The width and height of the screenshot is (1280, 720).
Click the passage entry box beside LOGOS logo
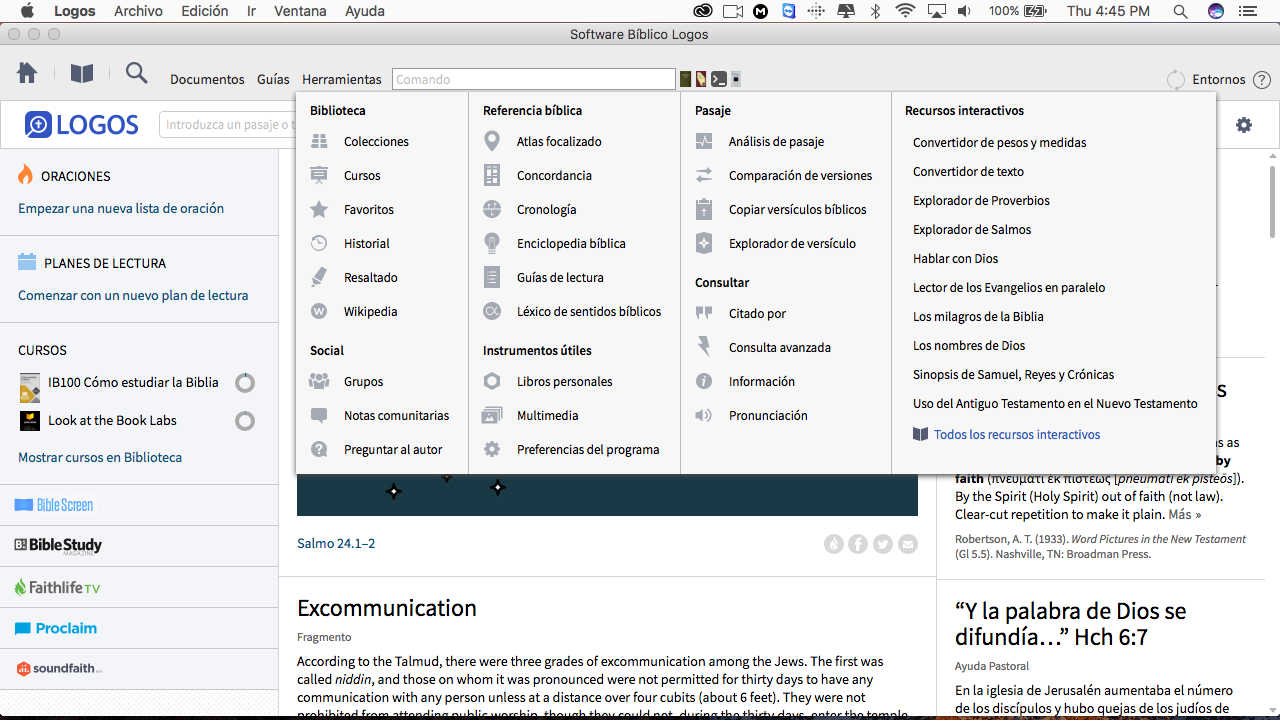pos(227,125)
